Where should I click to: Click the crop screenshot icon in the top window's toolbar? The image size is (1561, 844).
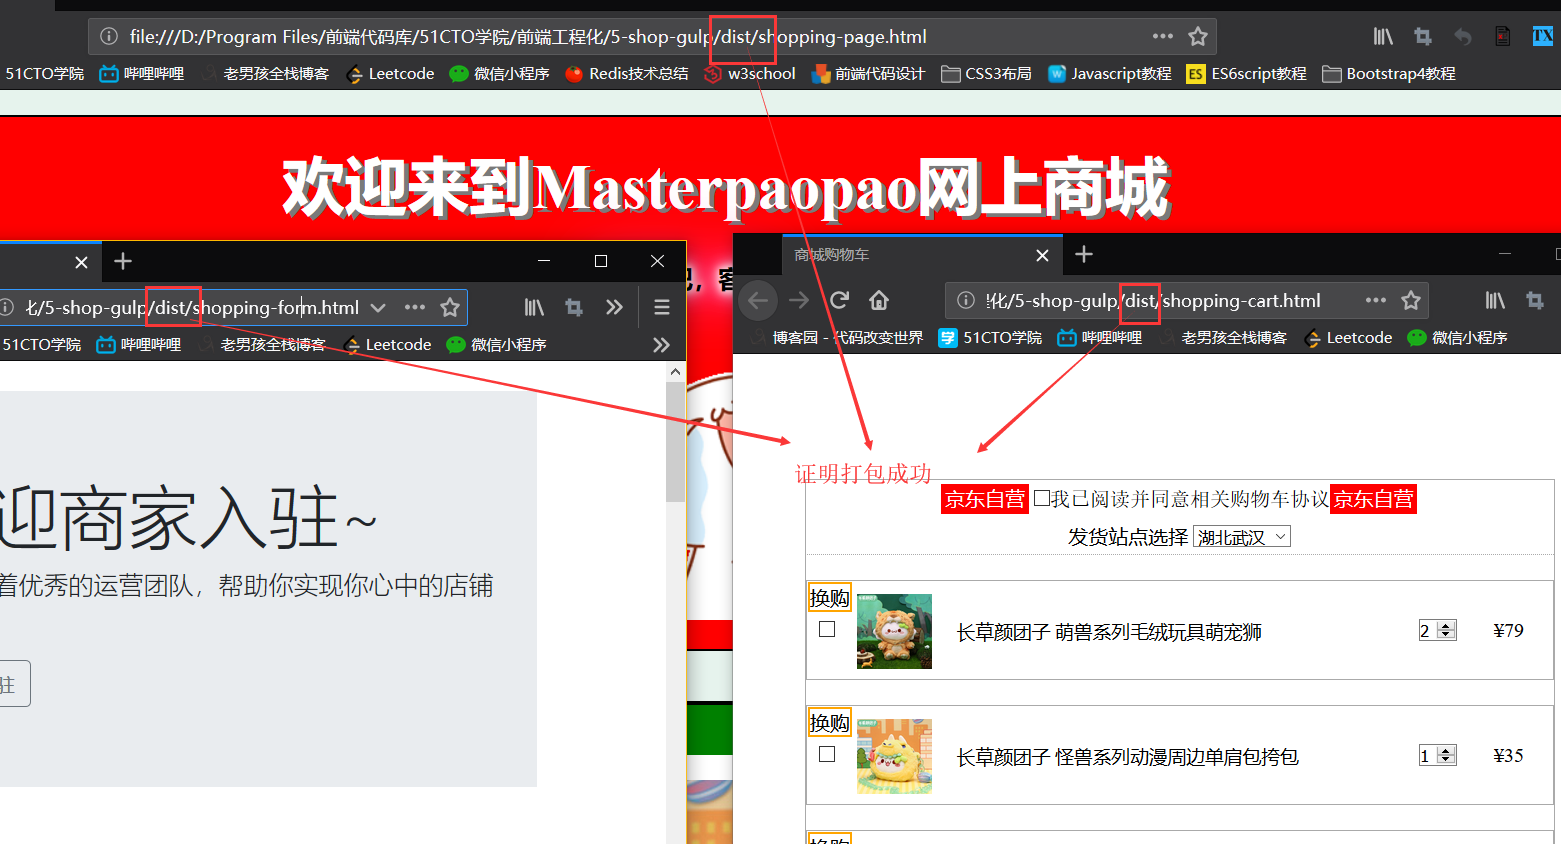tap(1423, 37)
